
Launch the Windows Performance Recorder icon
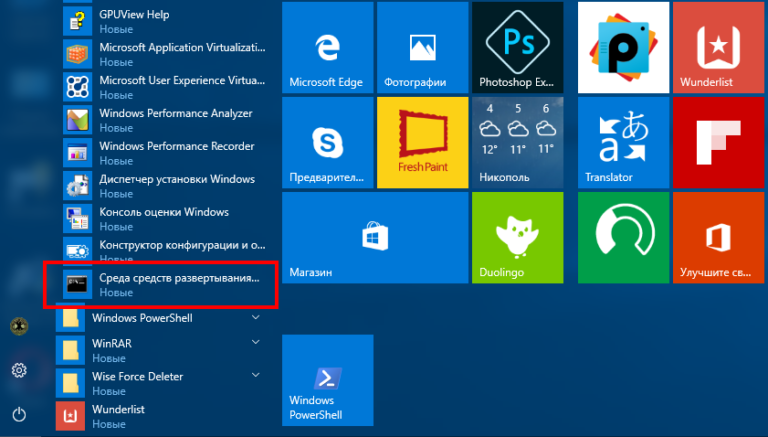[77, 152]
